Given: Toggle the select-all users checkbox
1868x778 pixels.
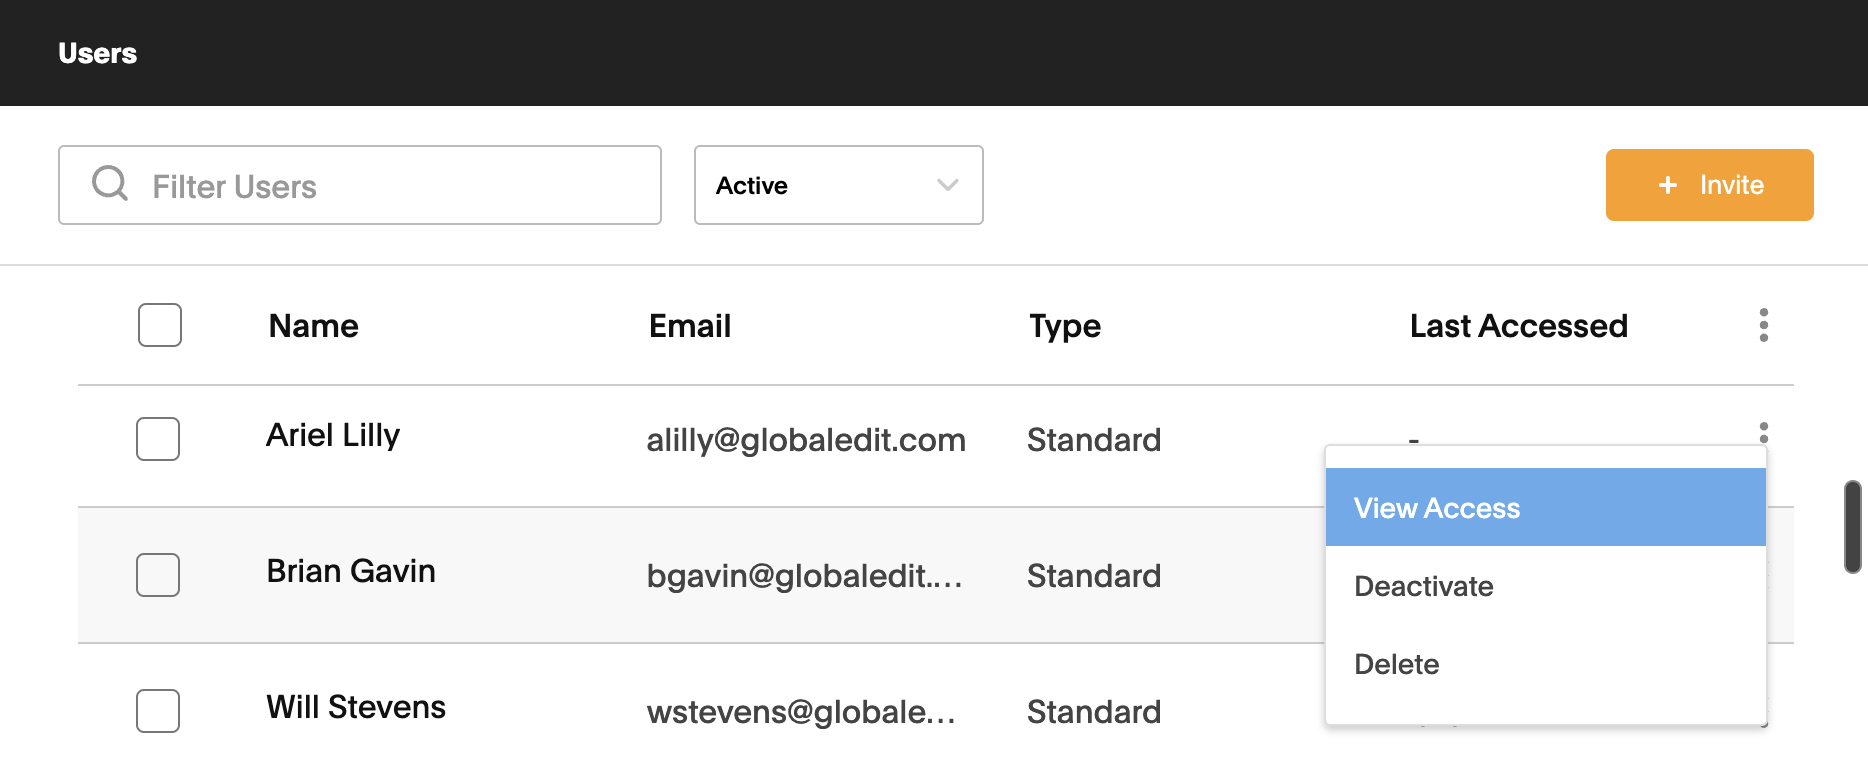Looking at the screenshot, I should [x=160, y=325].
